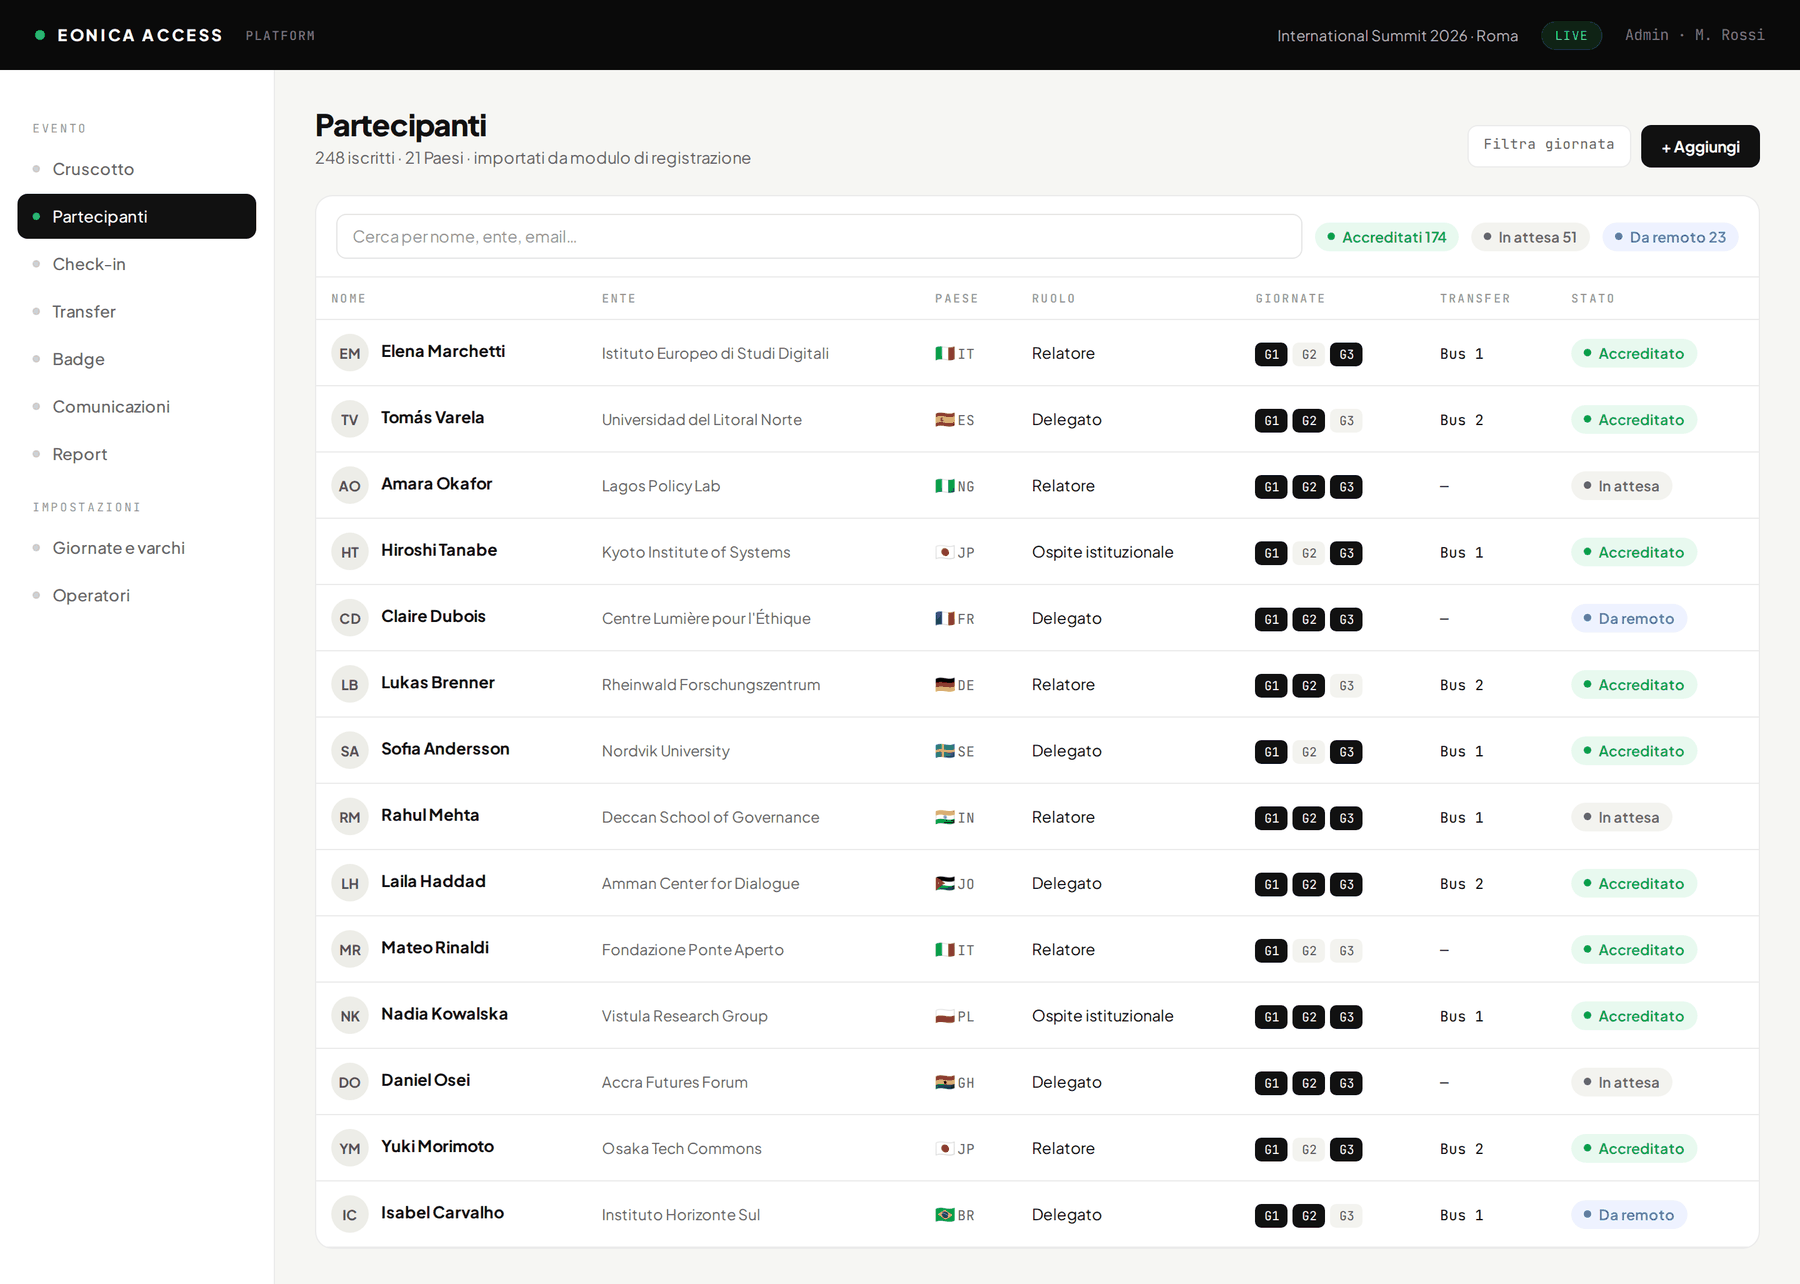Click Amara Okafor's In attesa status
Screen dimensions: 1800x1284
(x=1621, y=486)
